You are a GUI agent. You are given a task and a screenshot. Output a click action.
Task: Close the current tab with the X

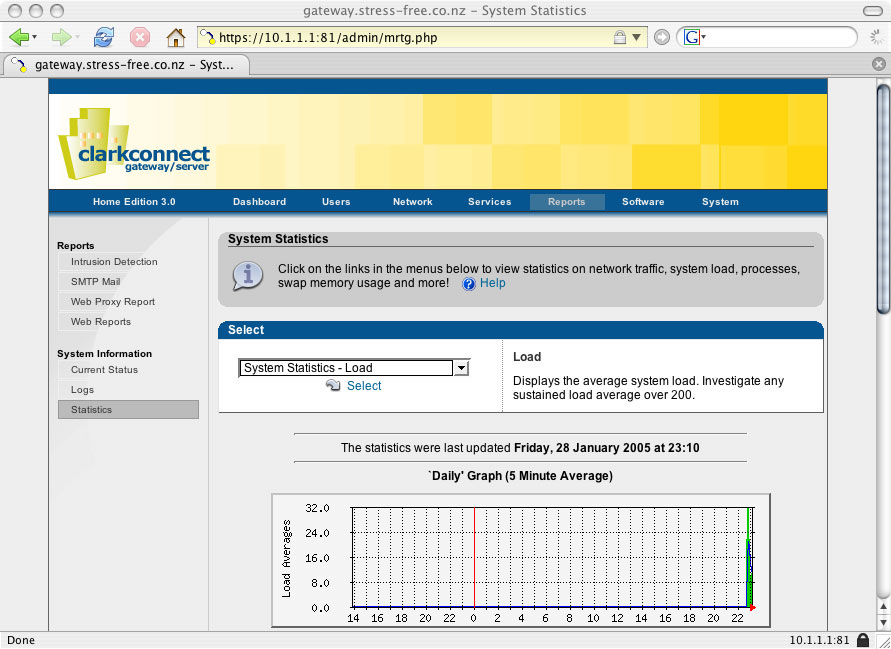click(878, 64)
